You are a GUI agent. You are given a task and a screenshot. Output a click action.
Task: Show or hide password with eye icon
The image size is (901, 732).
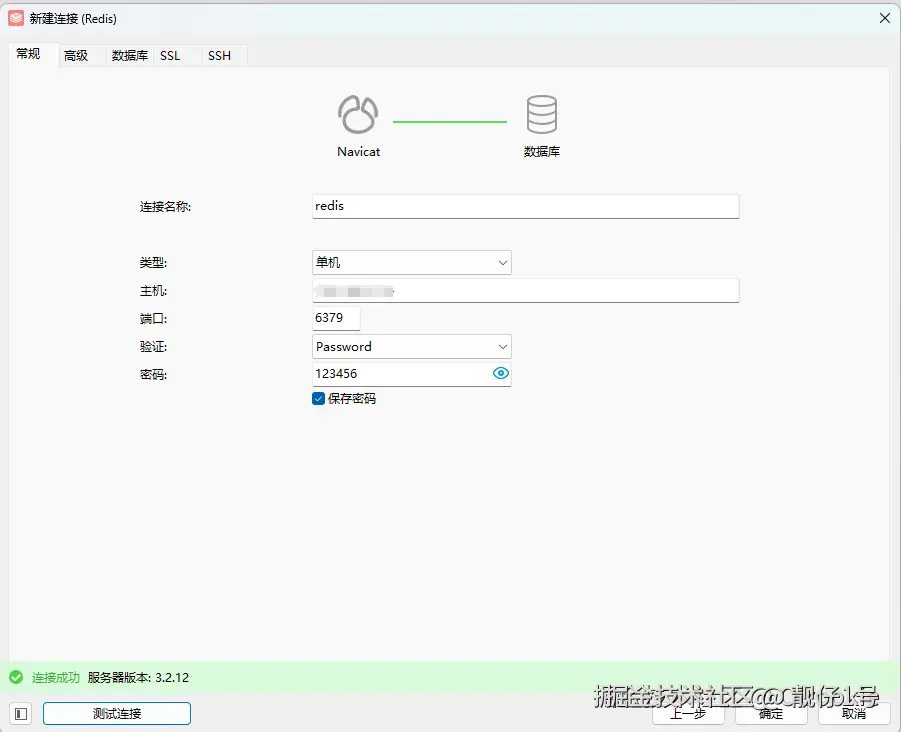pos(500,373)
